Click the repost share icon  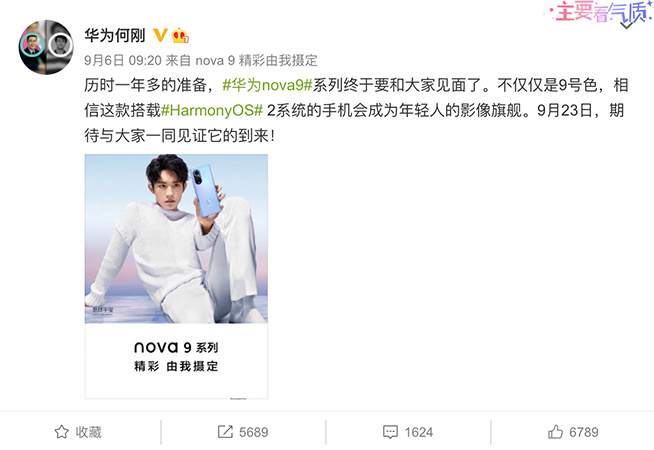225,432
